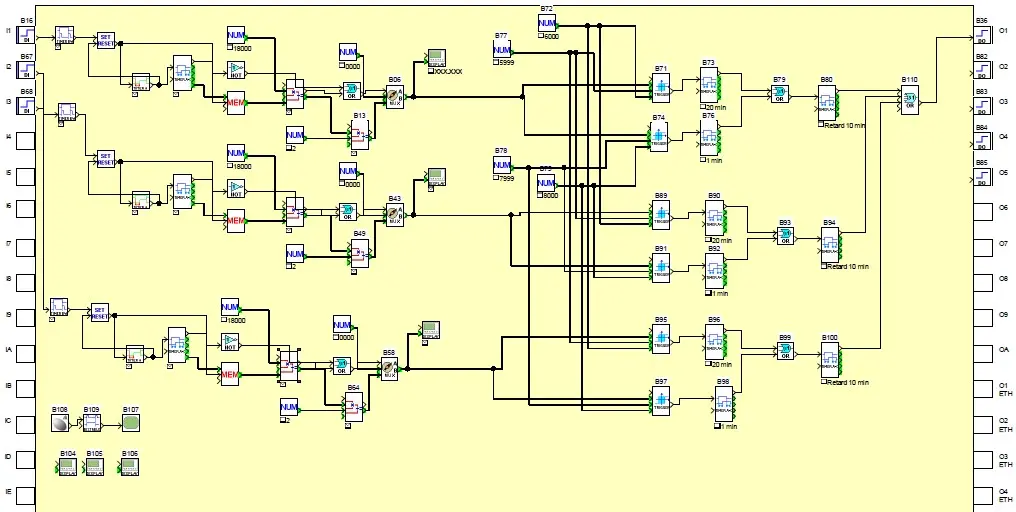
Task: Click the B77 NUM constant block
Action: (x=501, y=50)
